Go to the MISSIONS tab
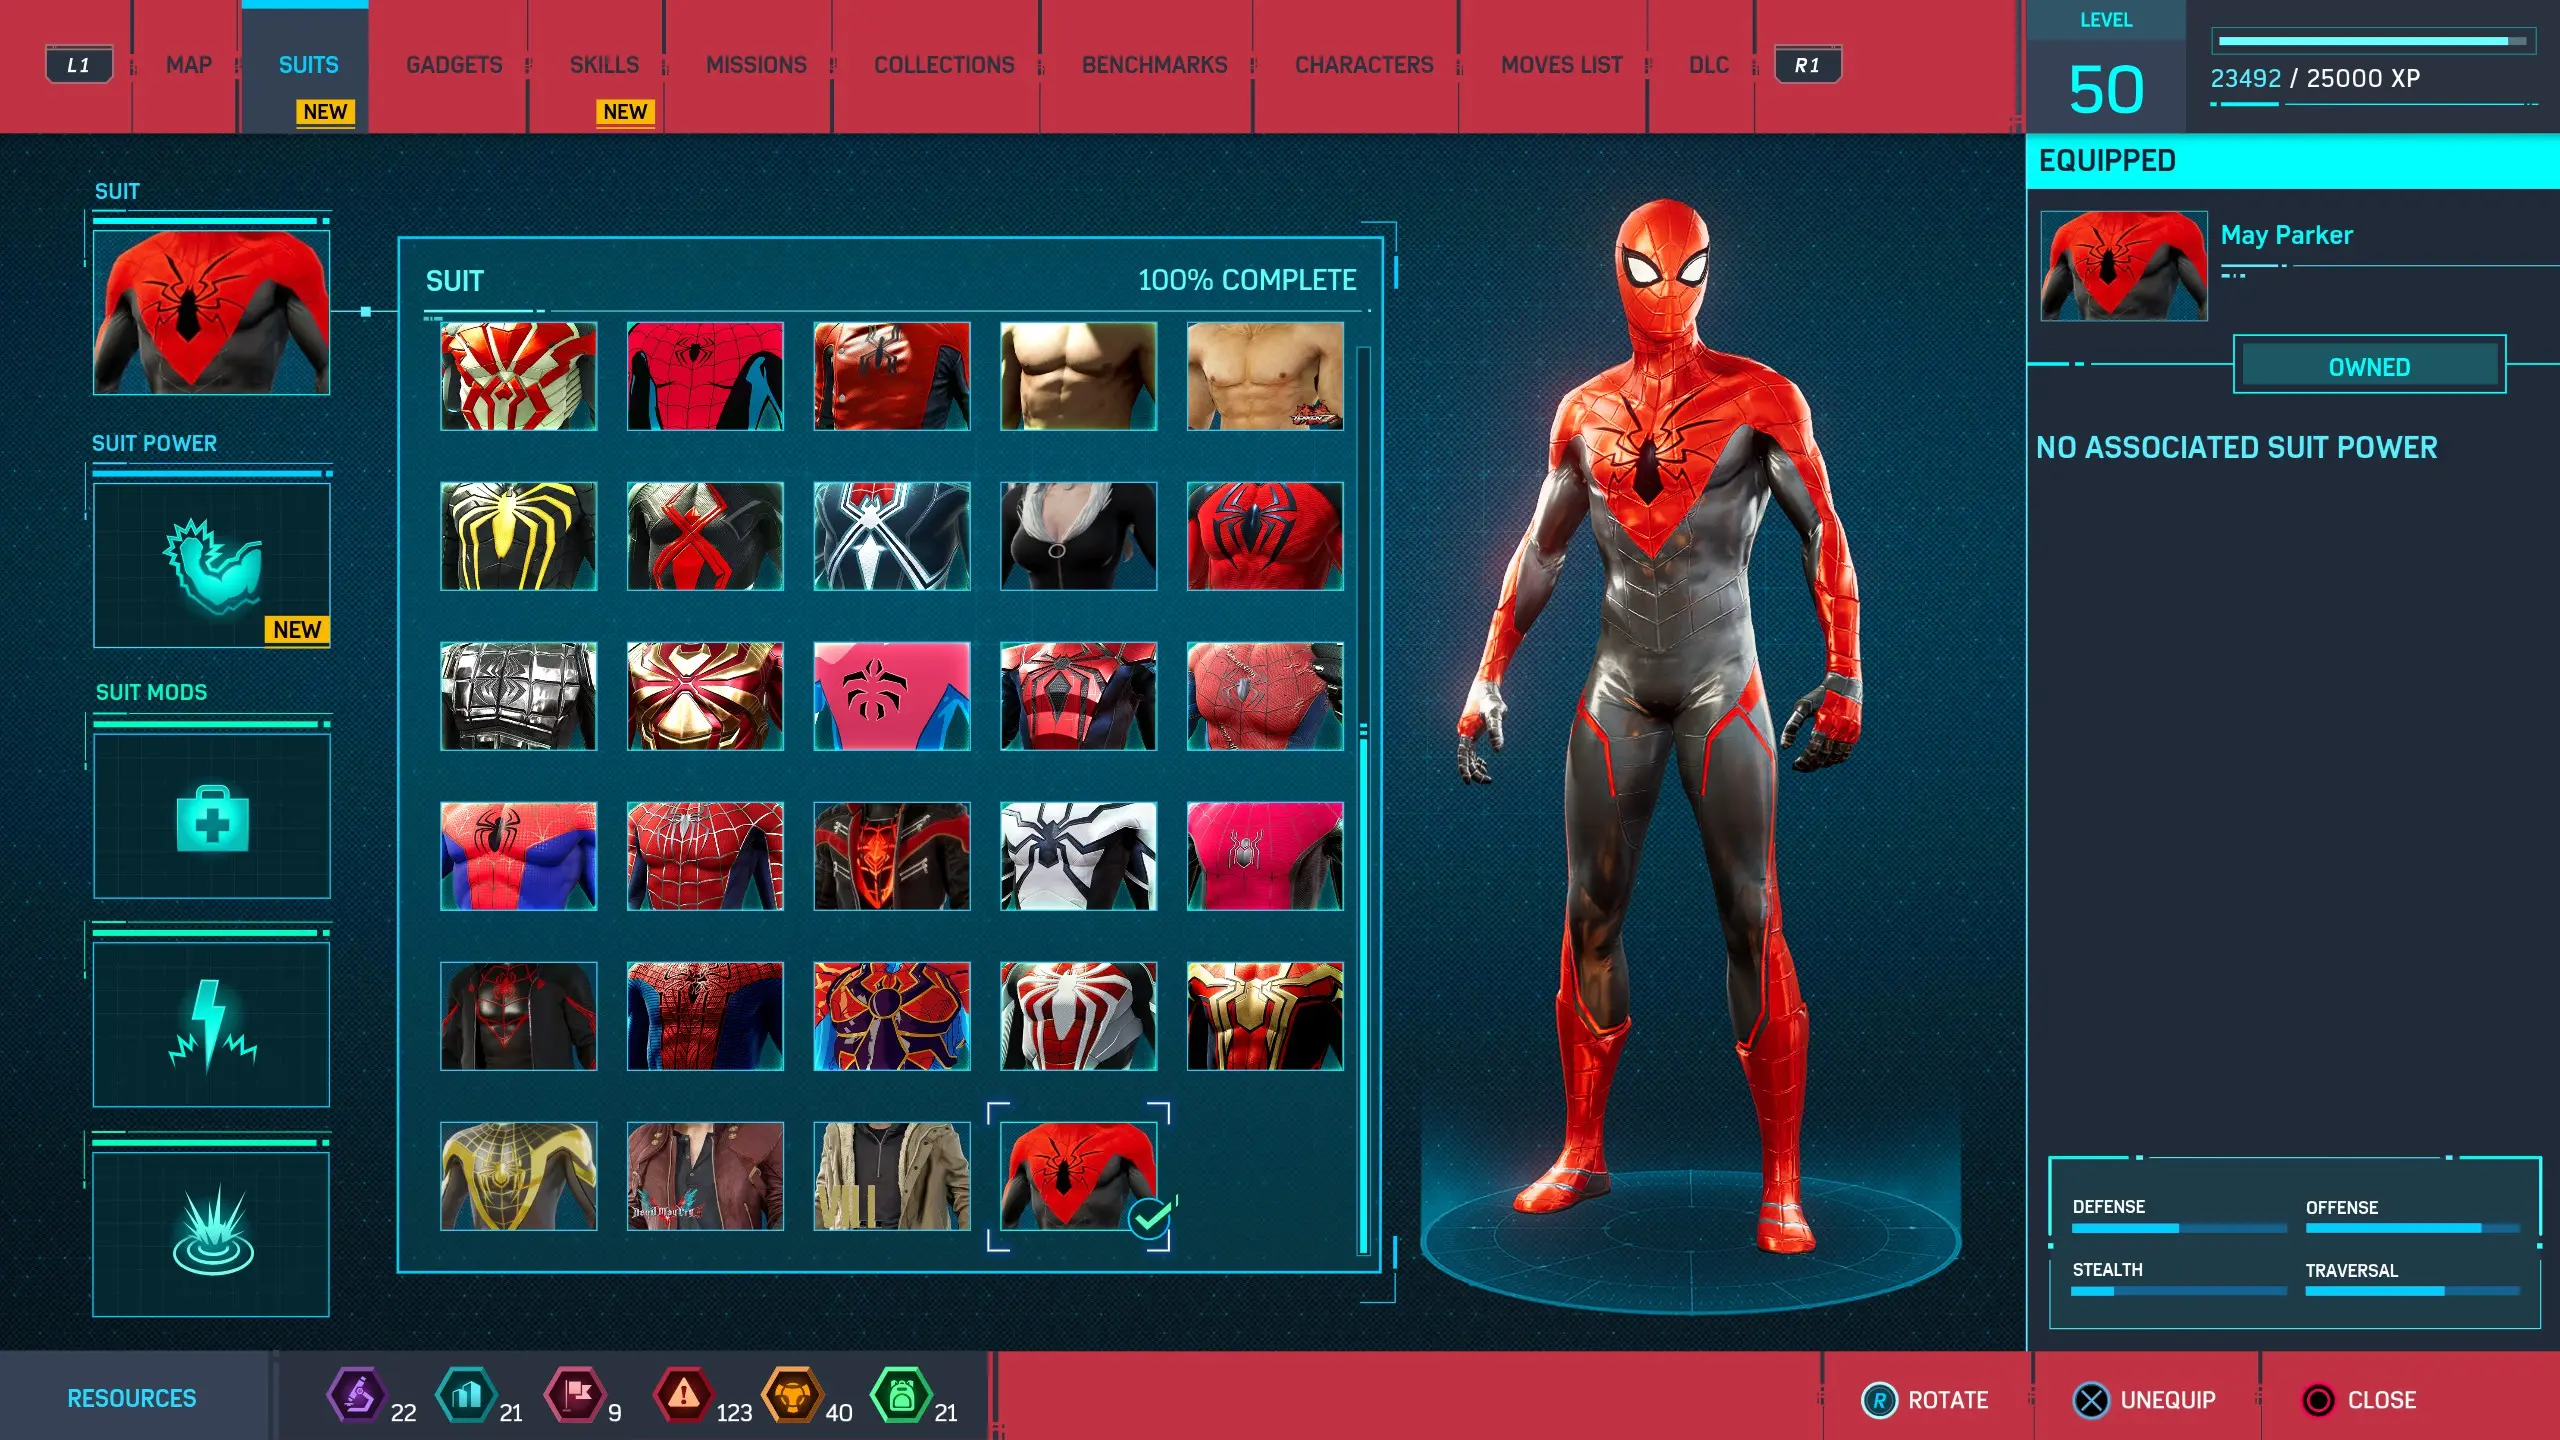 coord(756,65)
